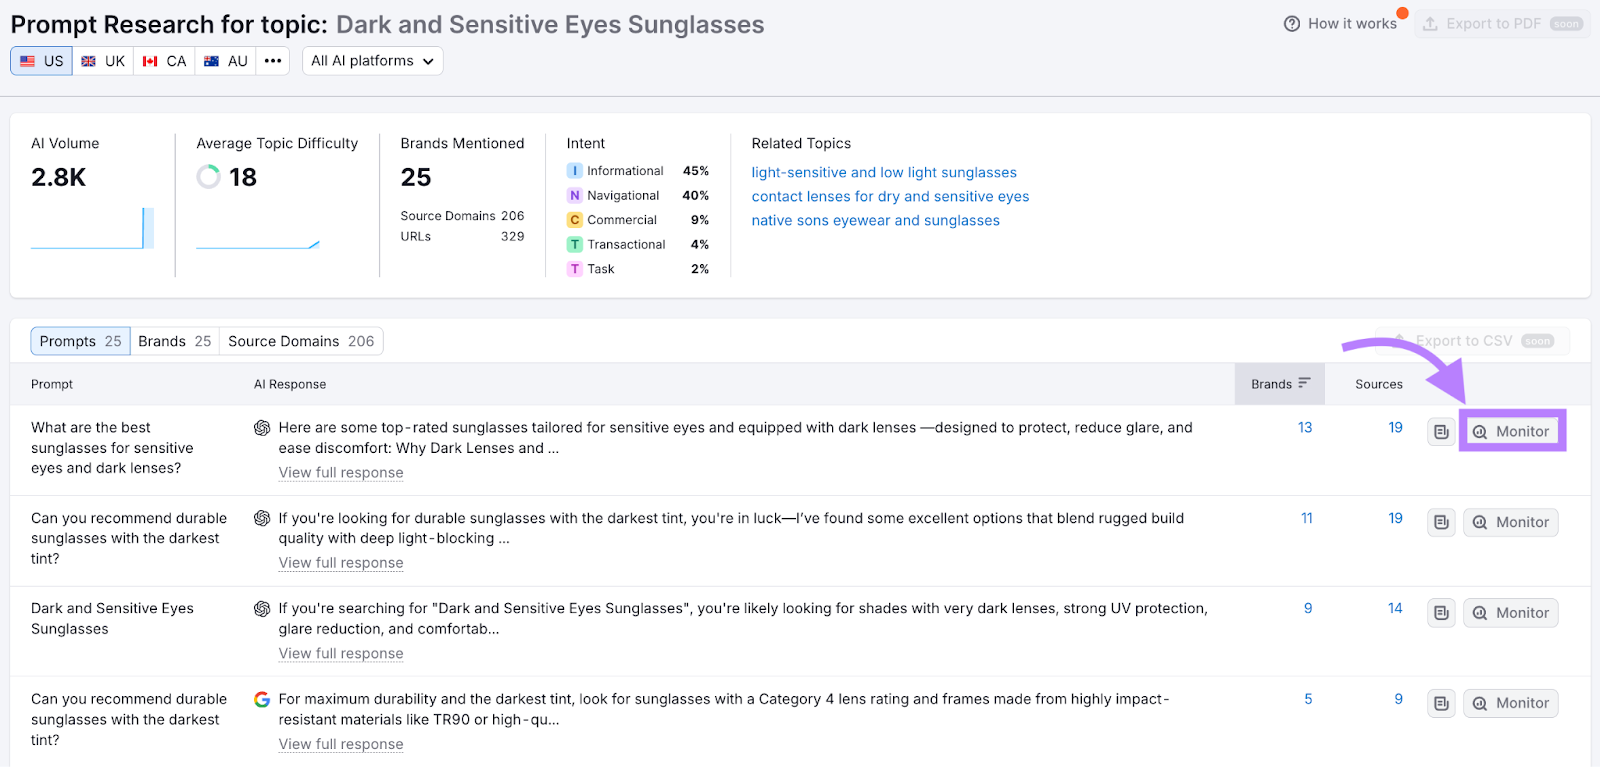This screenshot has height=767, width=1600.
Task: Select the UK location tab
Action: [x=102, y=60]
